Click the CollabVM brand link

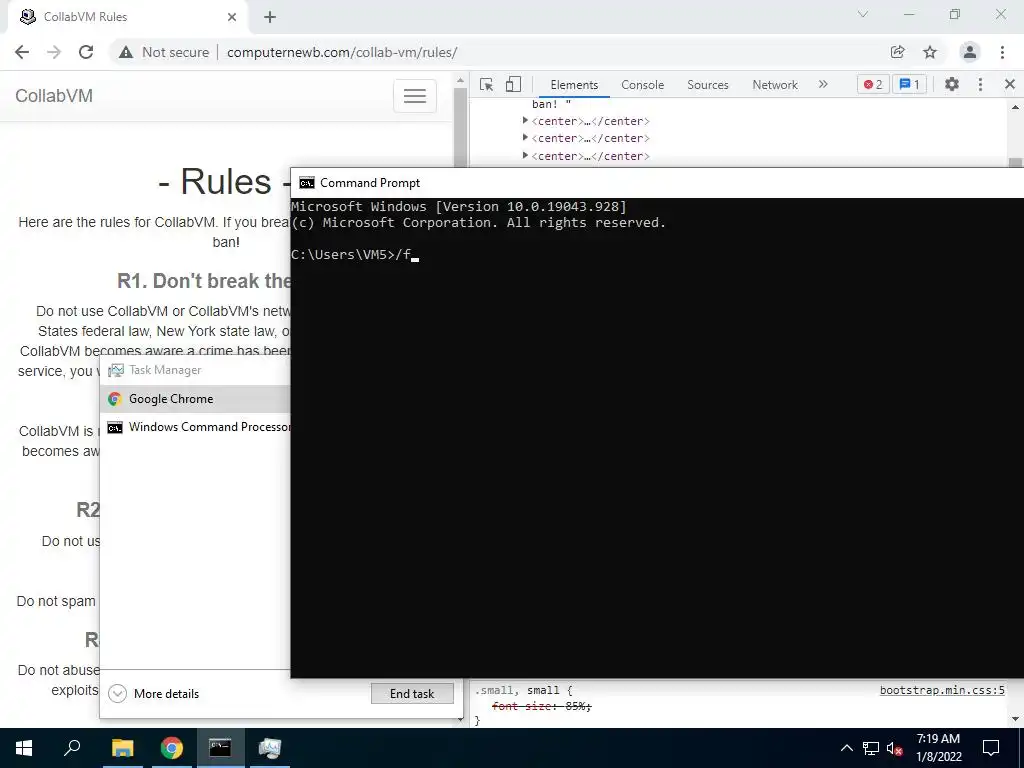coord(54,96)
